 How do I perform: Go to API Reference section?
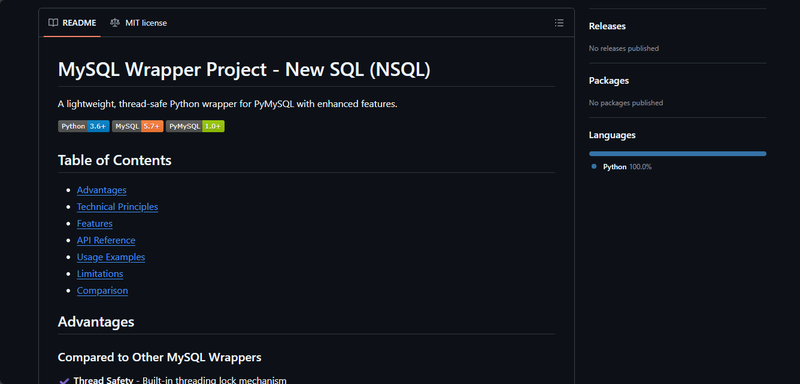click(x=106, y=240)
